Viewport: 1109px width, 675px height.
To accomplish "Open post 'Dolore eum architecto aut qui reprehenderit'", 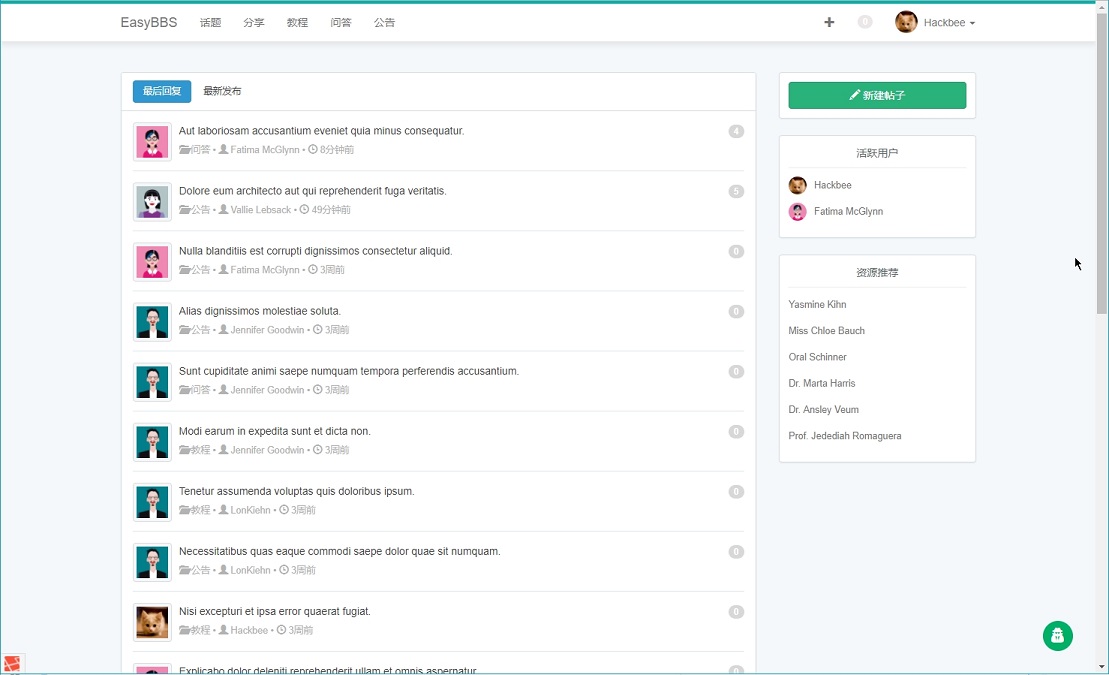I will (313, 191).
